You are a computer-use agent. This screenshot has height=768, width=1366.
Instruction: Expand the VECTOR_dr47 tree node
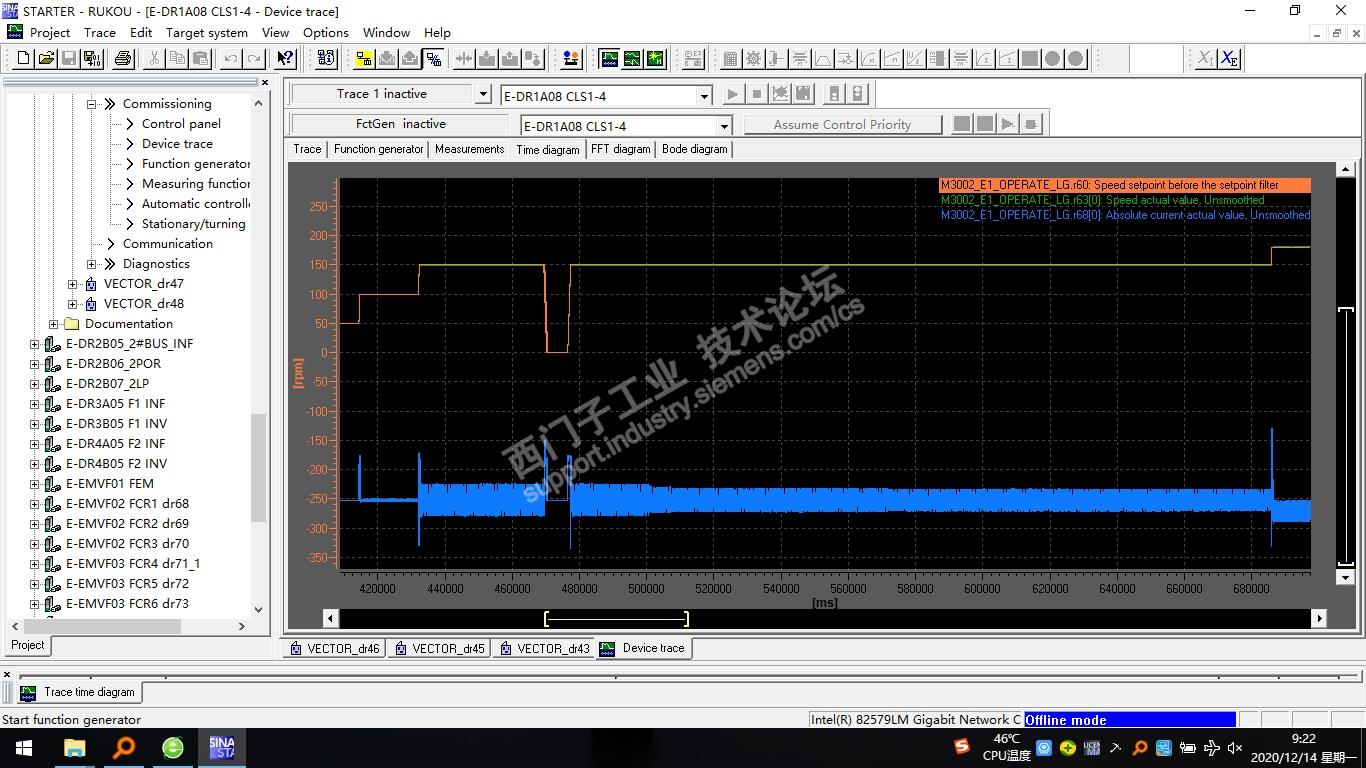coord(72,284)
